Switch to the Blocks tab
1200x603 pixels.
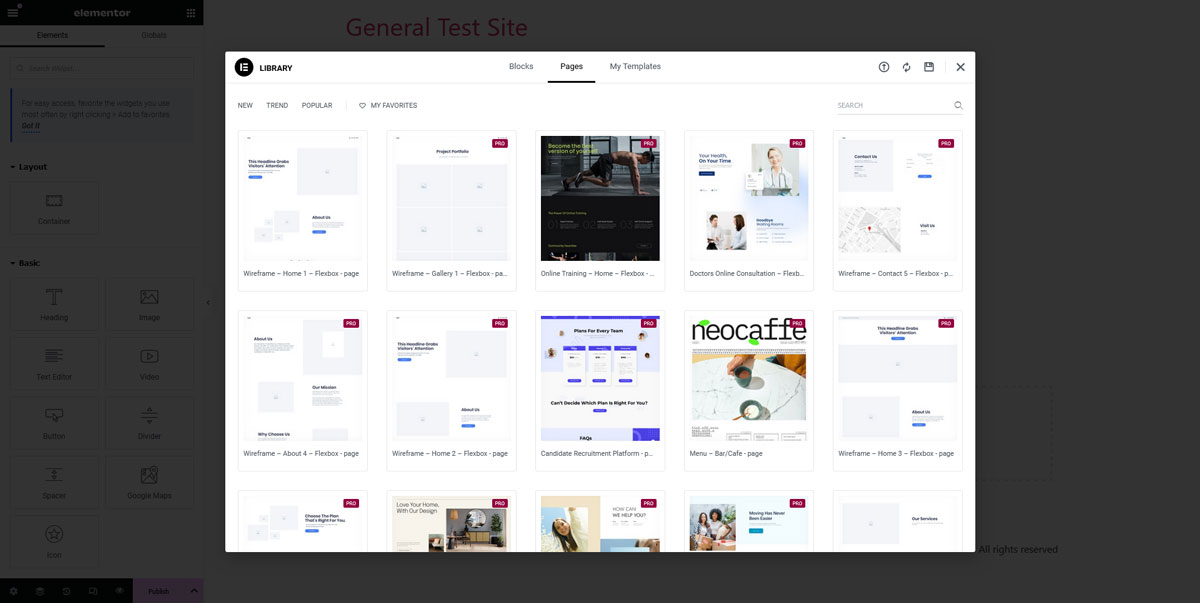[521, 67]
